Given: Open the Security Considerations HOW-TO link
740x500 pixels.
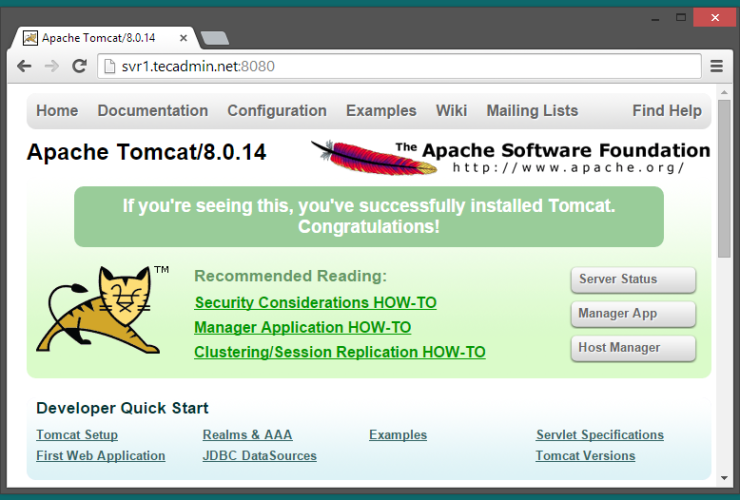Looking at the screenshot, I should 315,303.
